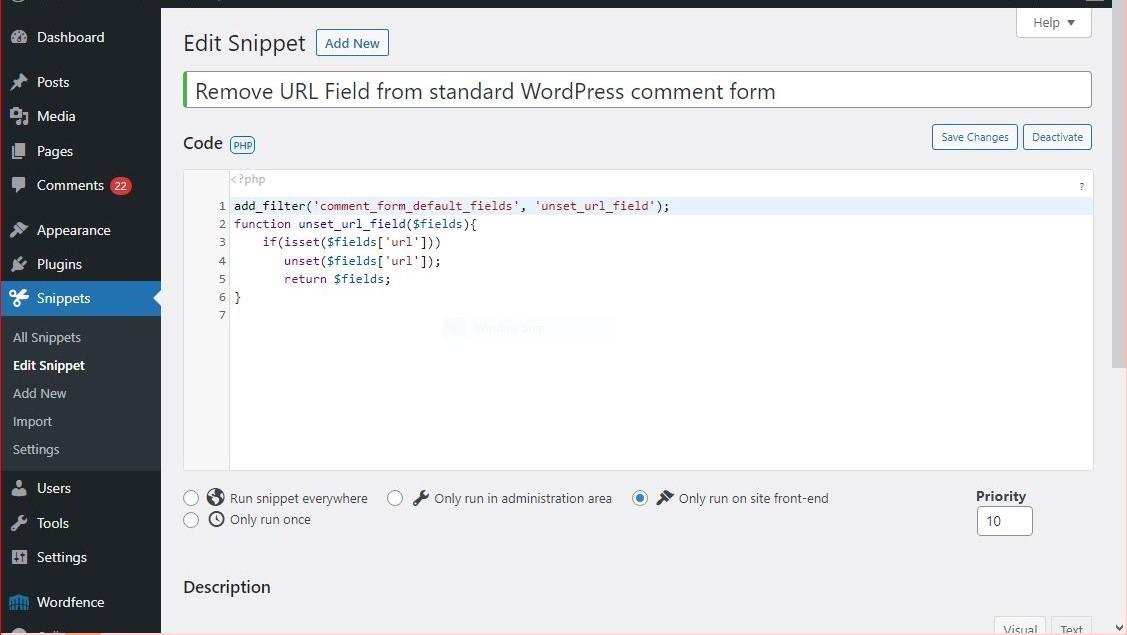Click the Plugins plug icon
The image size is (1127, 635).
click(x=19, y=264)
